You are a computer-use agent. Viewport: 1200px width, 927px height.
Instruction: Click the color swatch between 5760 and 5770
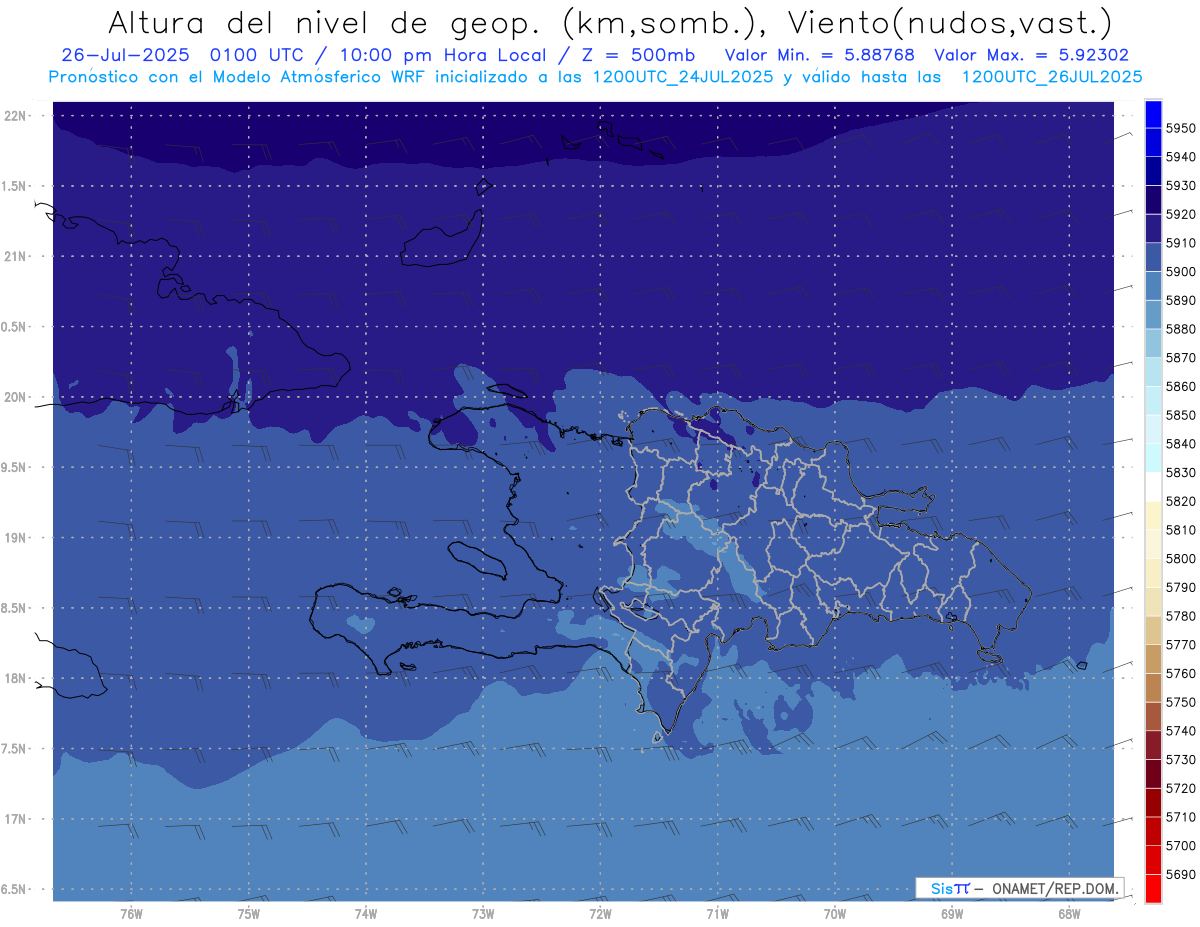click(x=1152, y=659)
